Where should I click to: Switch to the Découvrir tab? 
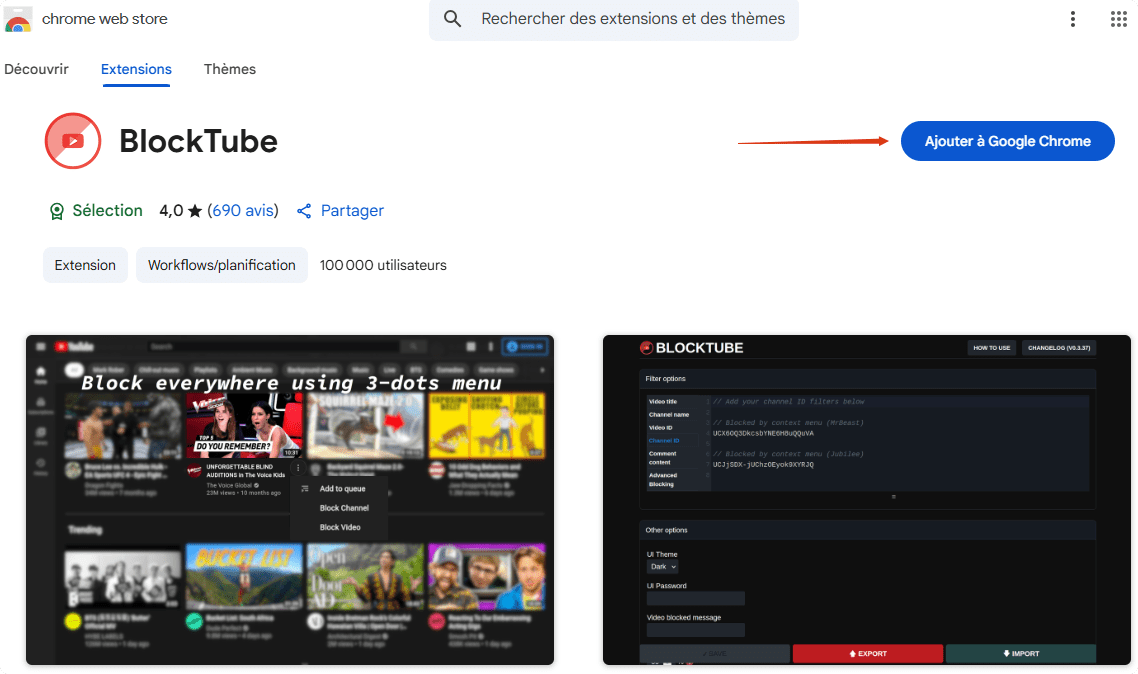[36, 69]
